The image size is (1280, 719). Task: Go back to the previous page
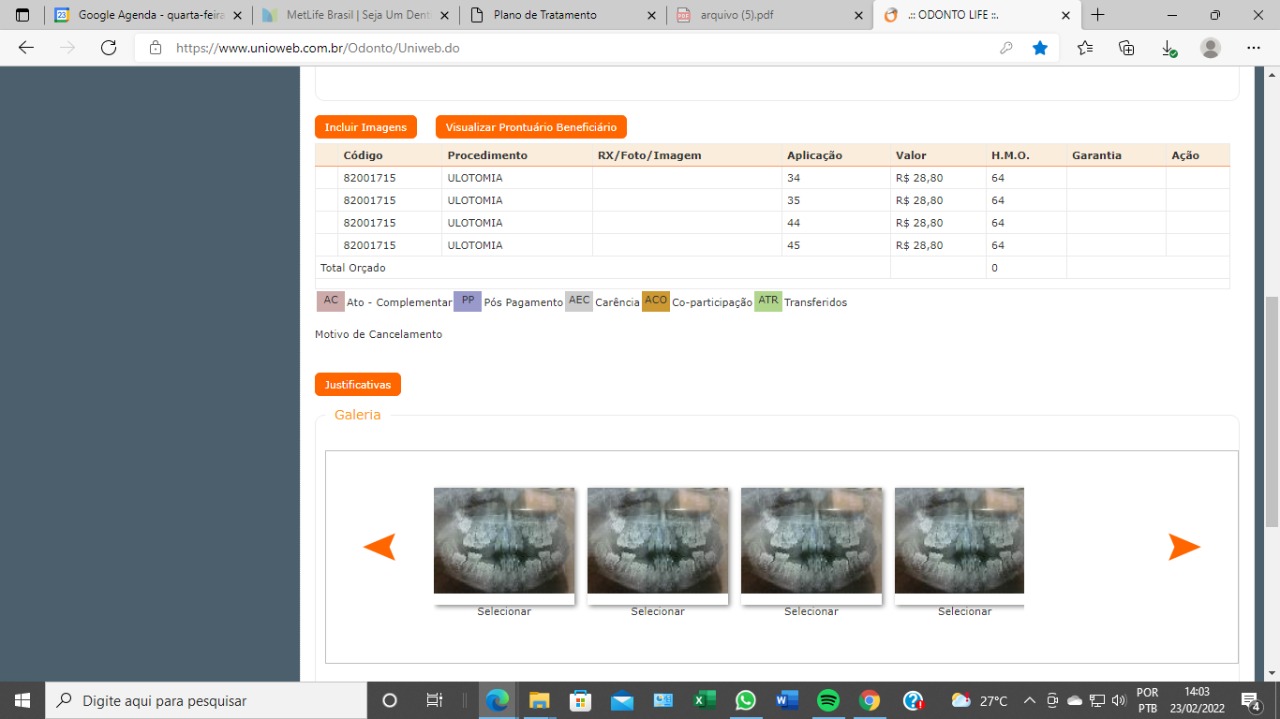click(26, 47)
